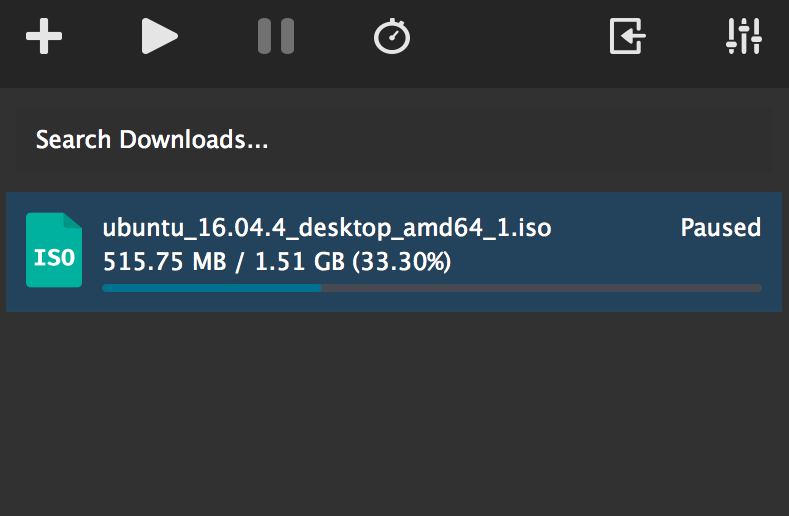The image size is (789, 516).
Task: Click the filled part of the progress bar
Action: point(212,288)
